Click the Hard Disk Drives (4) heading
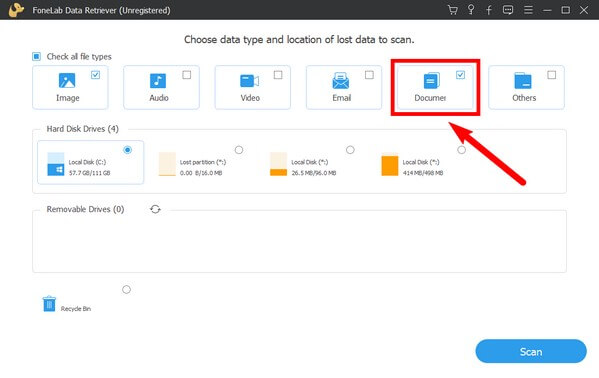Image resolution: width=599 pixels, height=378 pixels. [x=83, y=129]
